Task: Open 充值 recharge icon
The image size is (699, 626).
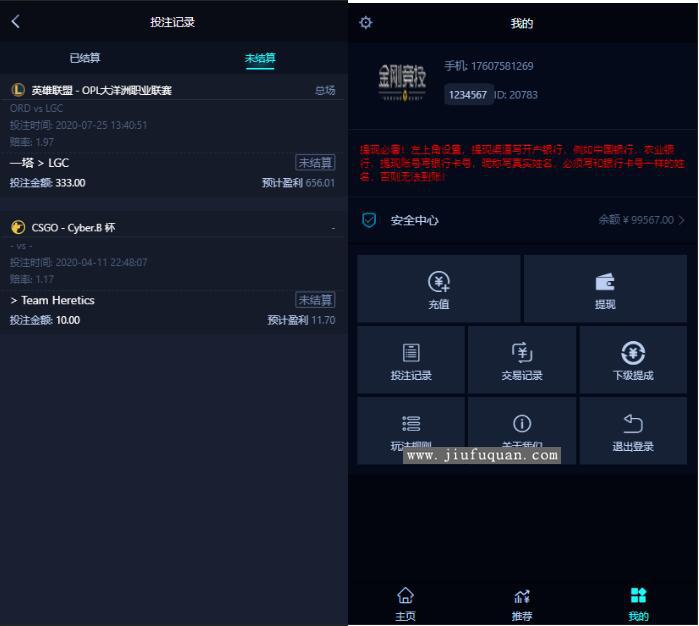Action: [x=439, y=282]
